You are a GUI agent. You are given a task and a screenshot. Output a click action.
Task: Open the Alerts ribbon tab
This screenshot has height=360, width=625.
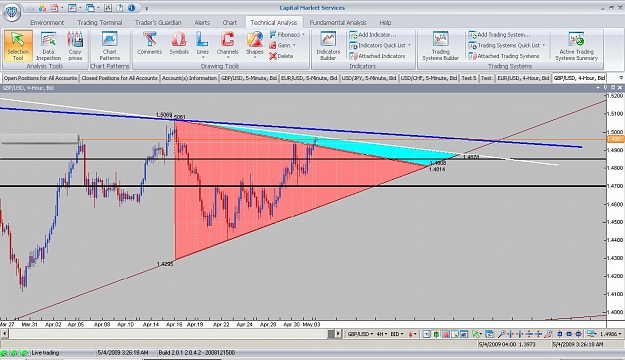click(x=202, y=22)
